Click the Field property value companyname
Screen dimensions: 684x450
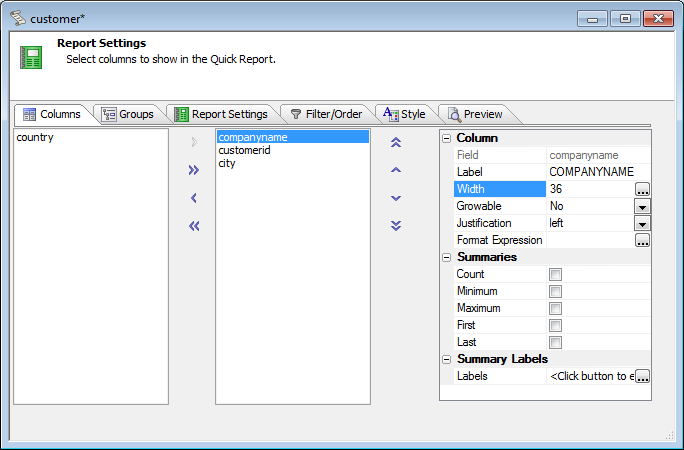(x=598, y=155)
